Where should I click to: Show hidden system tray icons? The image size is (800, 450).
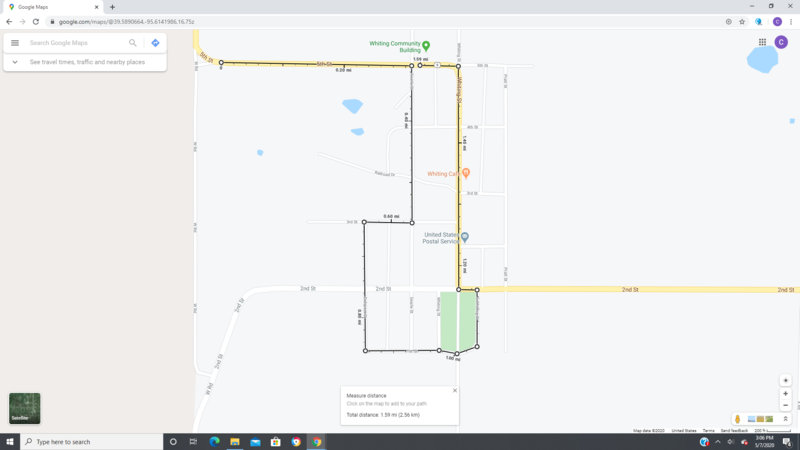(x=718, y=442)
